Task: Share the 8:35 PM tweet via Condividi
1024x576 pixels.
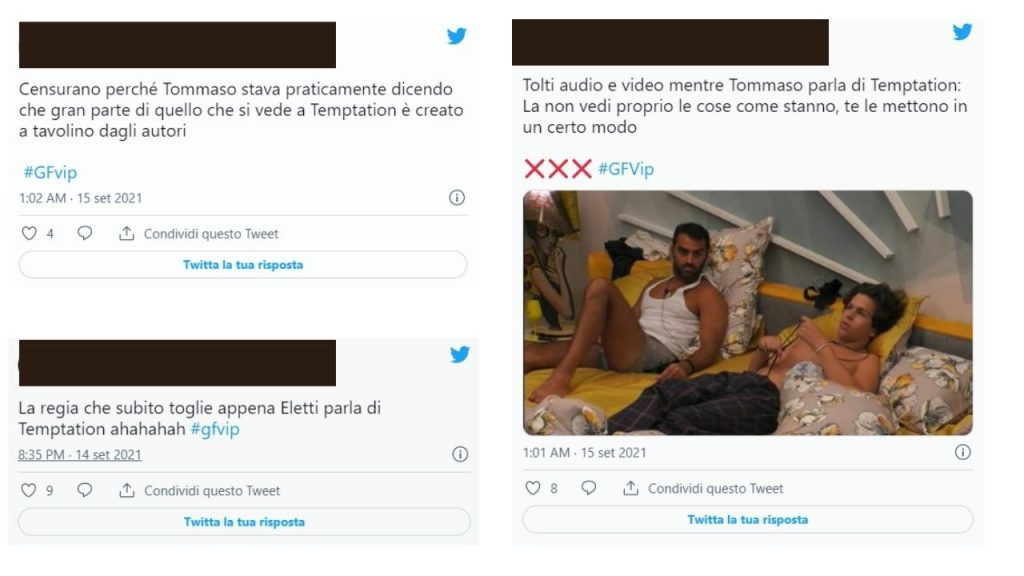Action: (x=200, y=491)
